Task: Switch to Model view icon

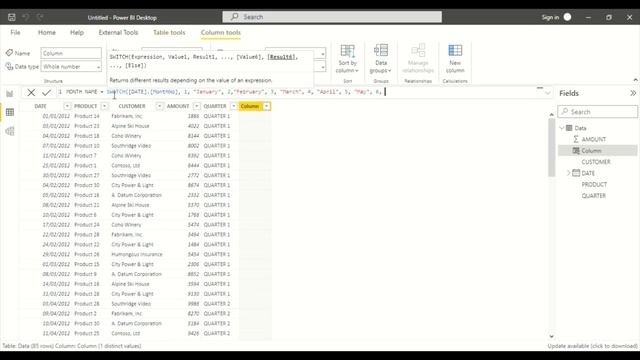Action: 10,131
